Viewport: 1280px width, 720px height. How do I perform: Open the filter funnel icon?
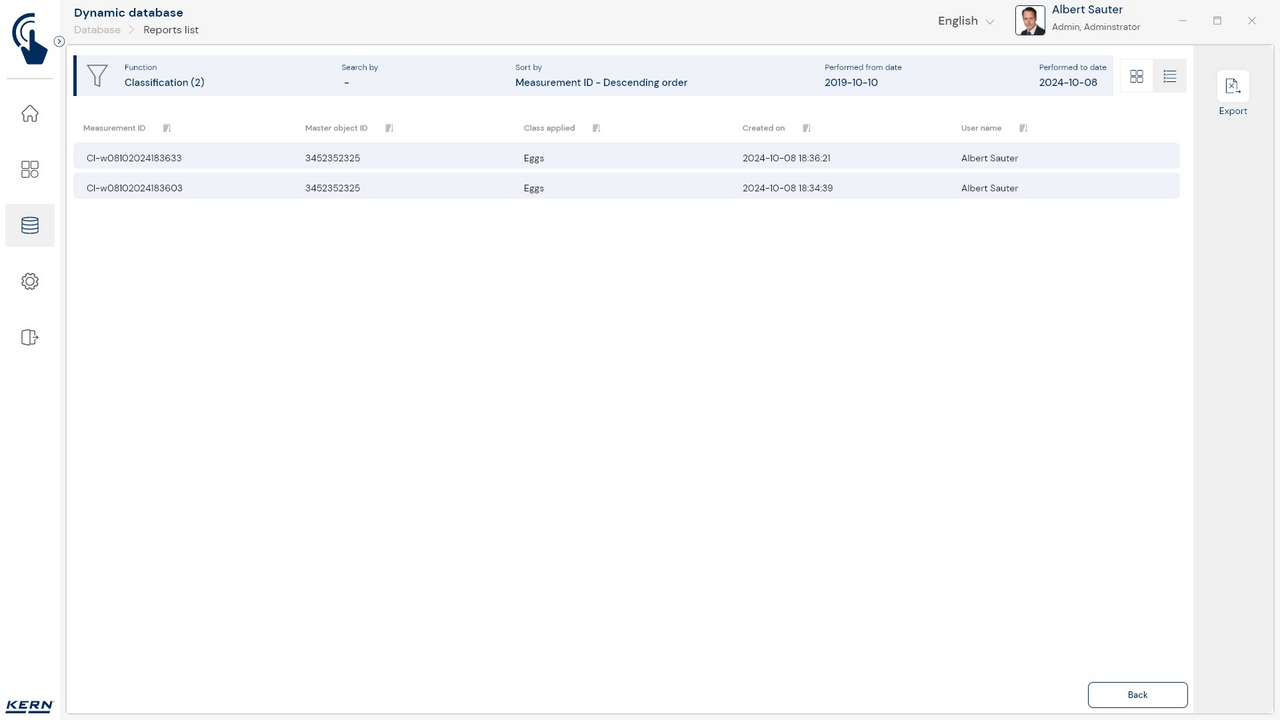(x=97, y=76)
